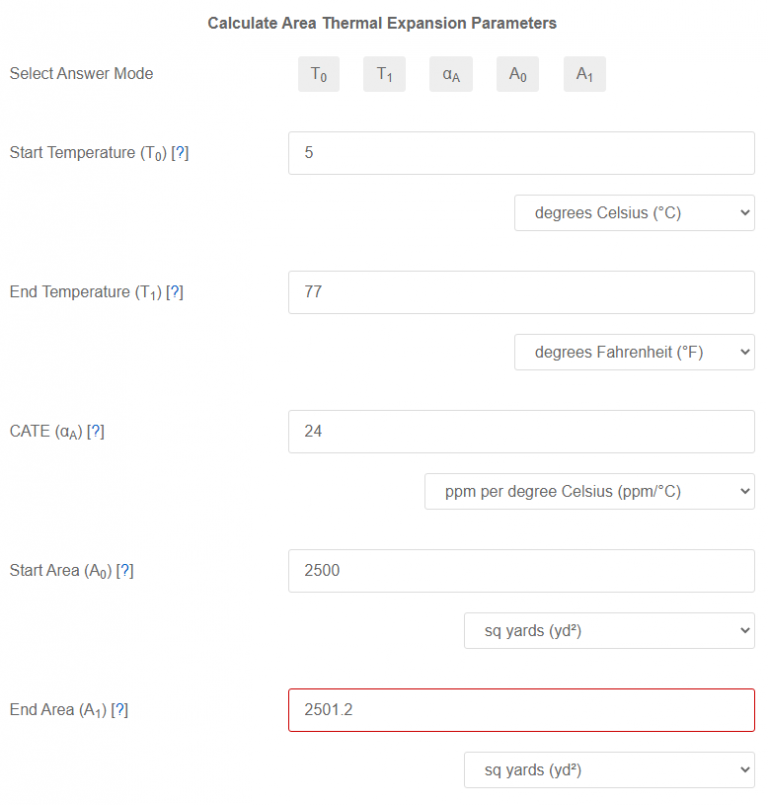The image size is (768, 805).
Task: Select the T₁ answer mode
Action: tap(384, 73)
